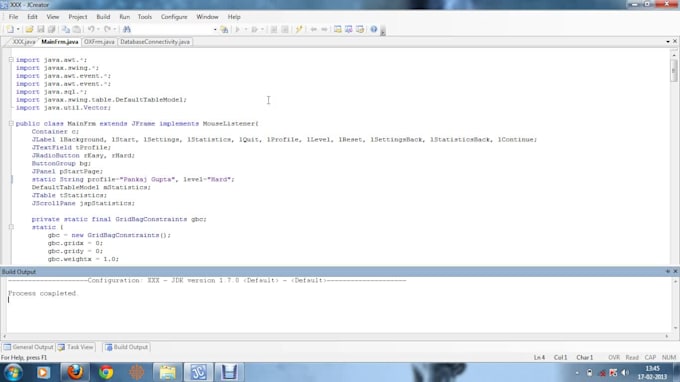Open the search text combo box dropdown
This screenshot has width=680, height=382.
(215, 29)
